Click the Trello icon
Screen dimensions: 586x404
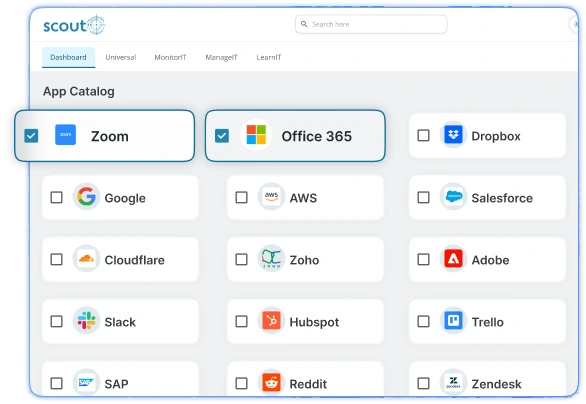click(454, 321)
